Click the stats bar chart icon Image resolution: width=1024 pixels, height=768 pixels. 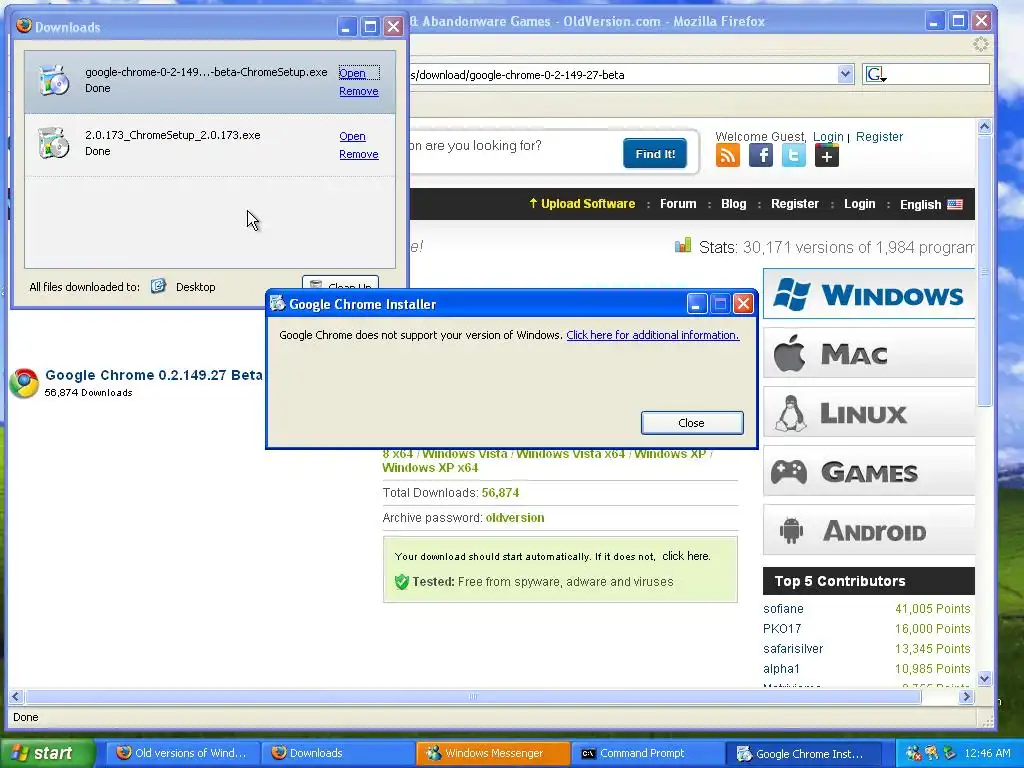pos(682,246)
